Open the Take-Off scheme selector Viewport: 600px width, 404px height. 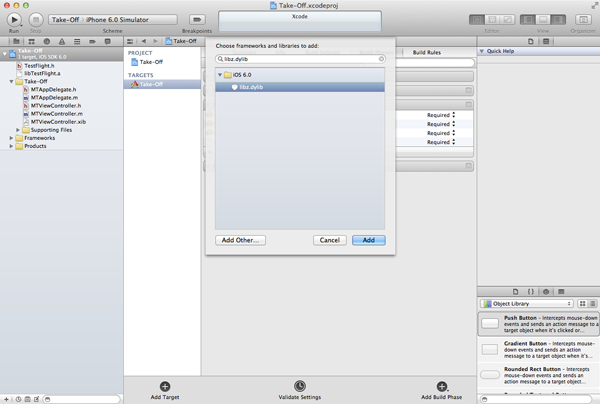point(66,20)
